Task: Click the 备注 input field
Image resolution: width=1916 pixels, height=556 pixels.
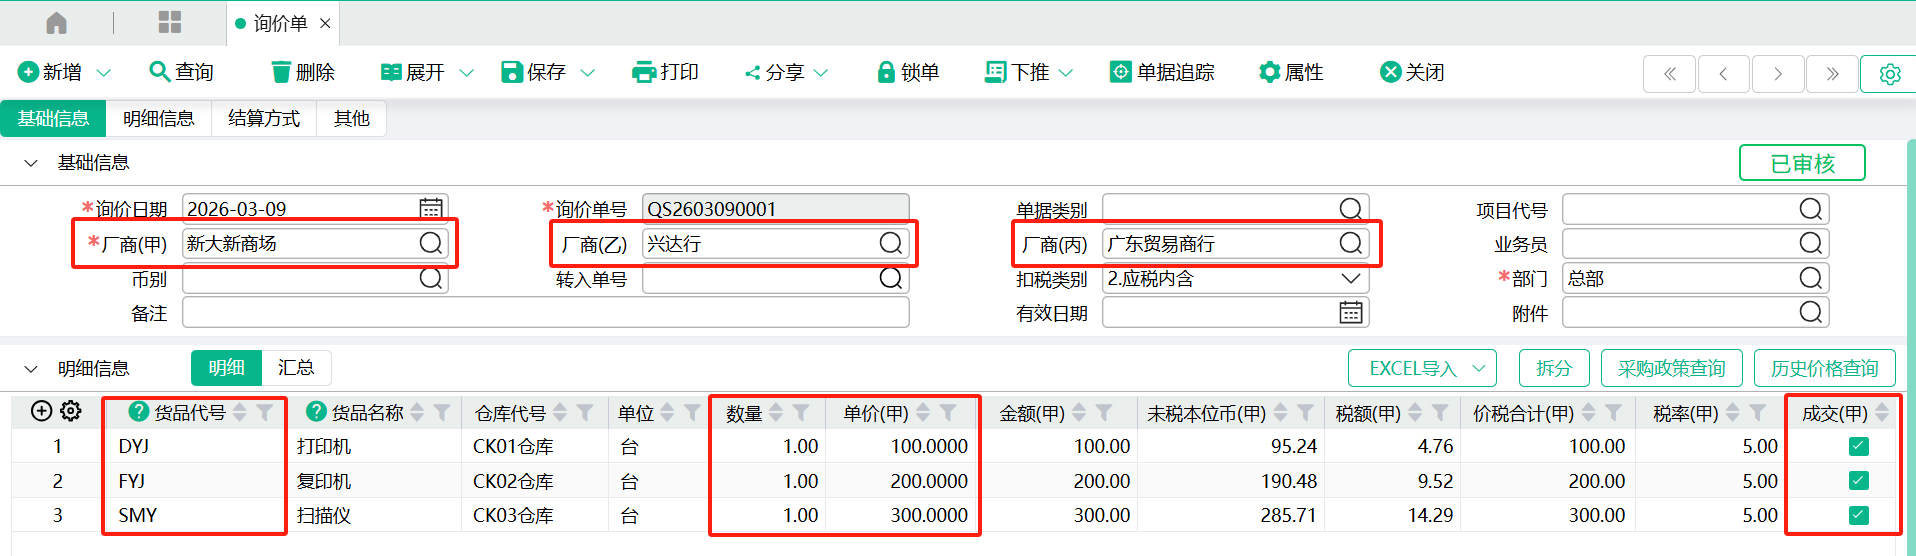Action: point(545,313)
